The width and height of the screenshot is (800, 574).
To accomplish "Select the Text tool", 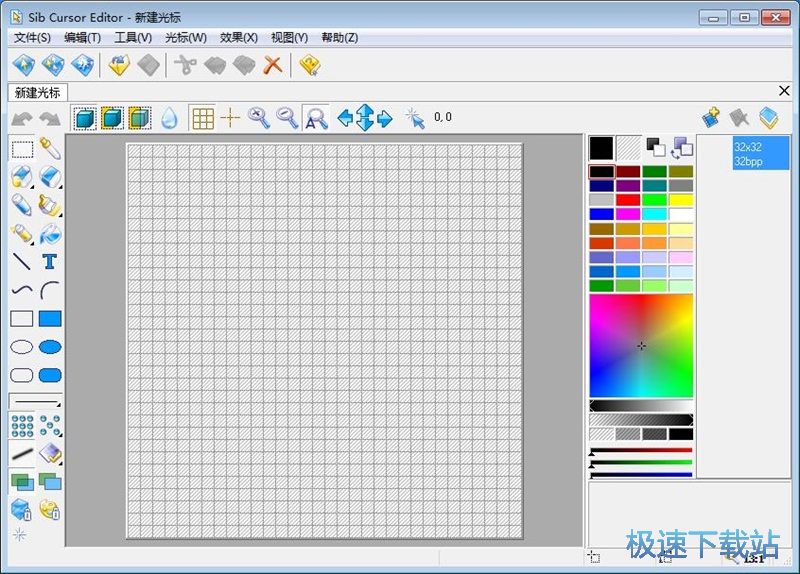I will [x=50, y=262].
